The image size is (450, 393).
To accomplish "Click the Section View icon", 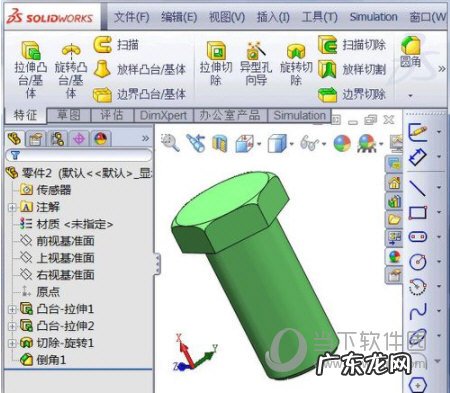I will coord(219,144).
